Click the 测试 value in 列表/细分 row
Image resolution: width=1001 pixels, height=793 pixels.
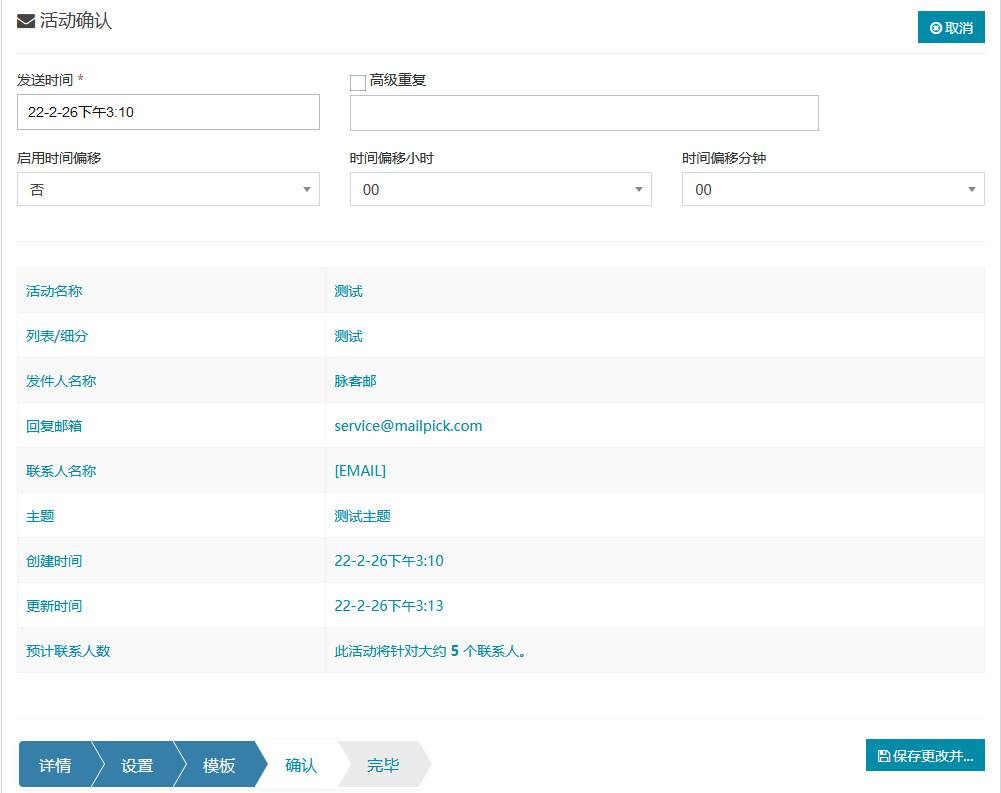[349, 336]
